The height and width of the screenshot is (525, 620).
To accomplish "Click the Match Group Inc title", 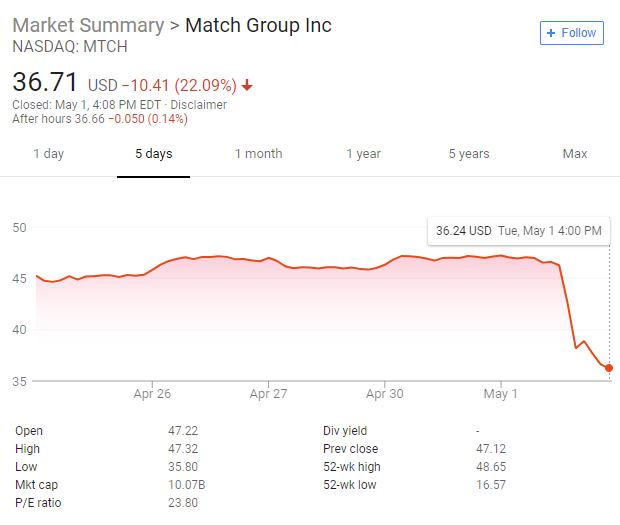I will 259,25.
